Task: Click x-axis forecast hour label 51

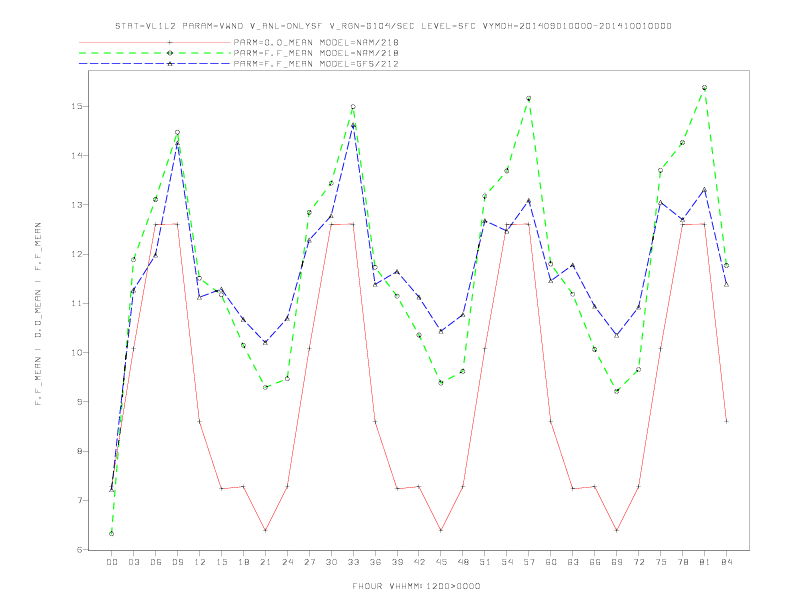Action: 485,562
